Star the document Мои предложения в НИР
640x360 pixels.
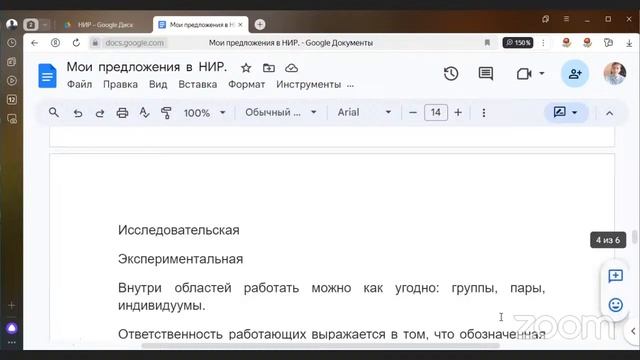pos(246,68)
